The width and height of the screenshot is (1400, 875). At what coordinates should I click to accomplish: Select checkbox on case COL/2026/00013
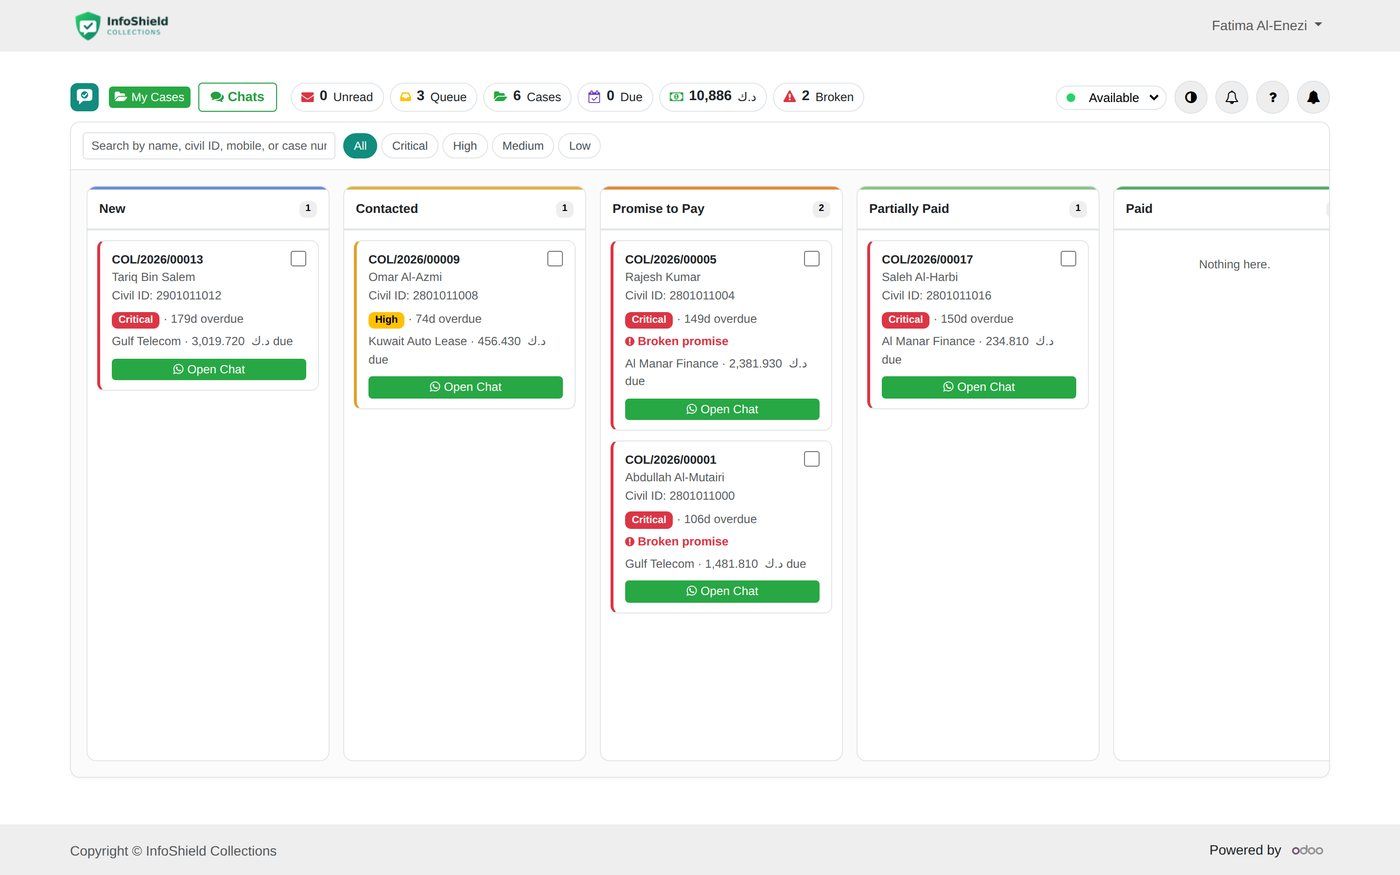coord(298,259)
